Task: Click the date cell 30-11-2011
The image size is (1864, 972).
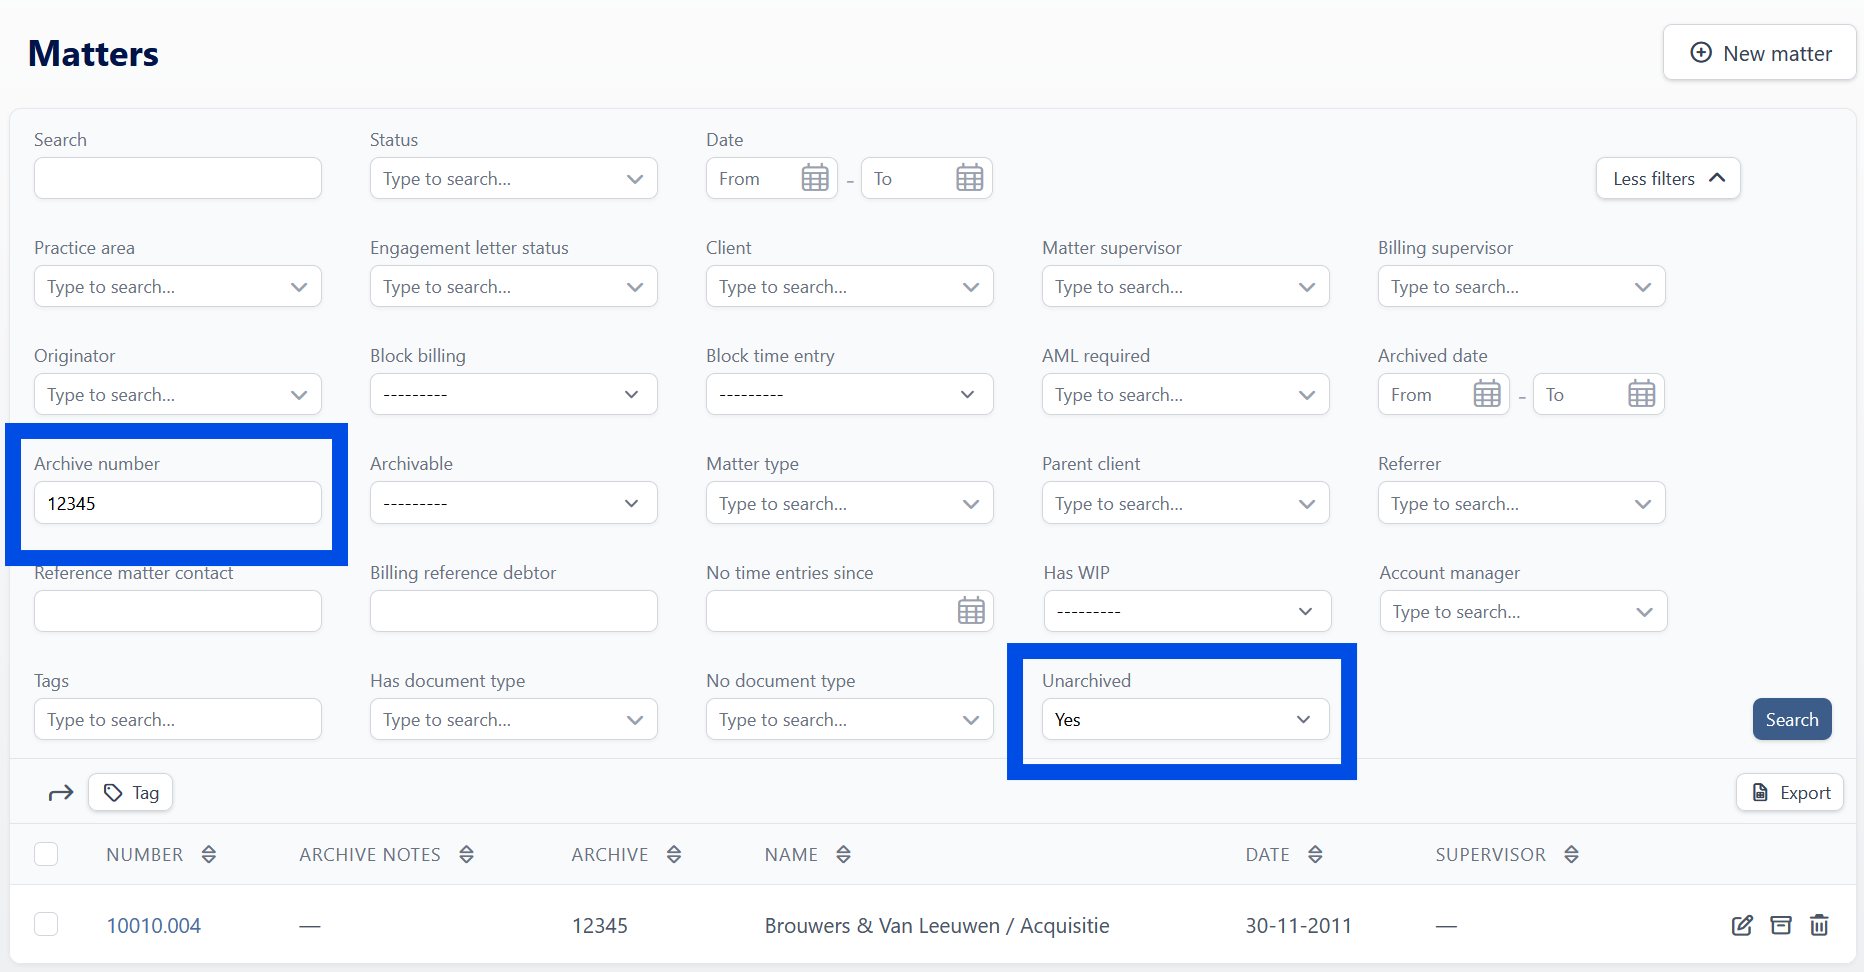Action: pyautogui.click(x=1298, y=925)
